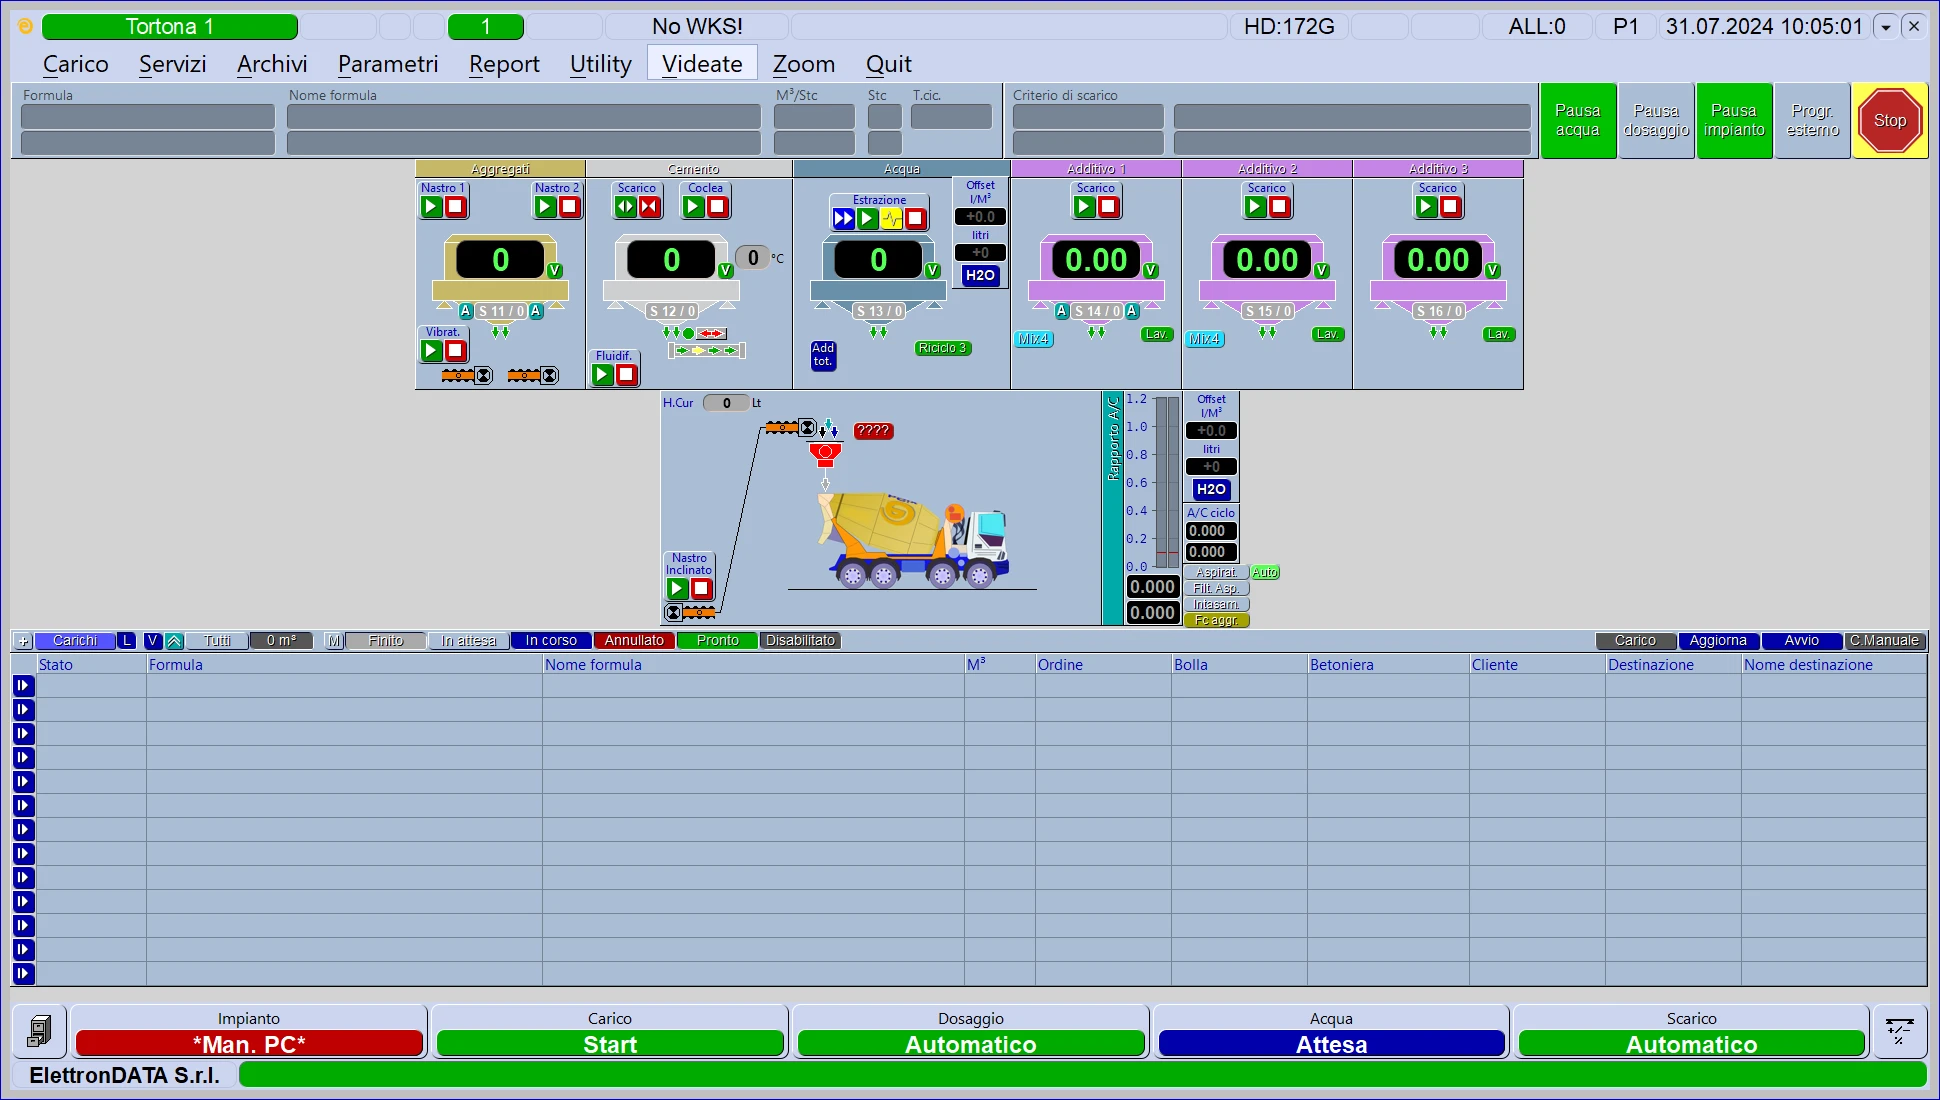Click the Aggiorna button

(1717, 641)
